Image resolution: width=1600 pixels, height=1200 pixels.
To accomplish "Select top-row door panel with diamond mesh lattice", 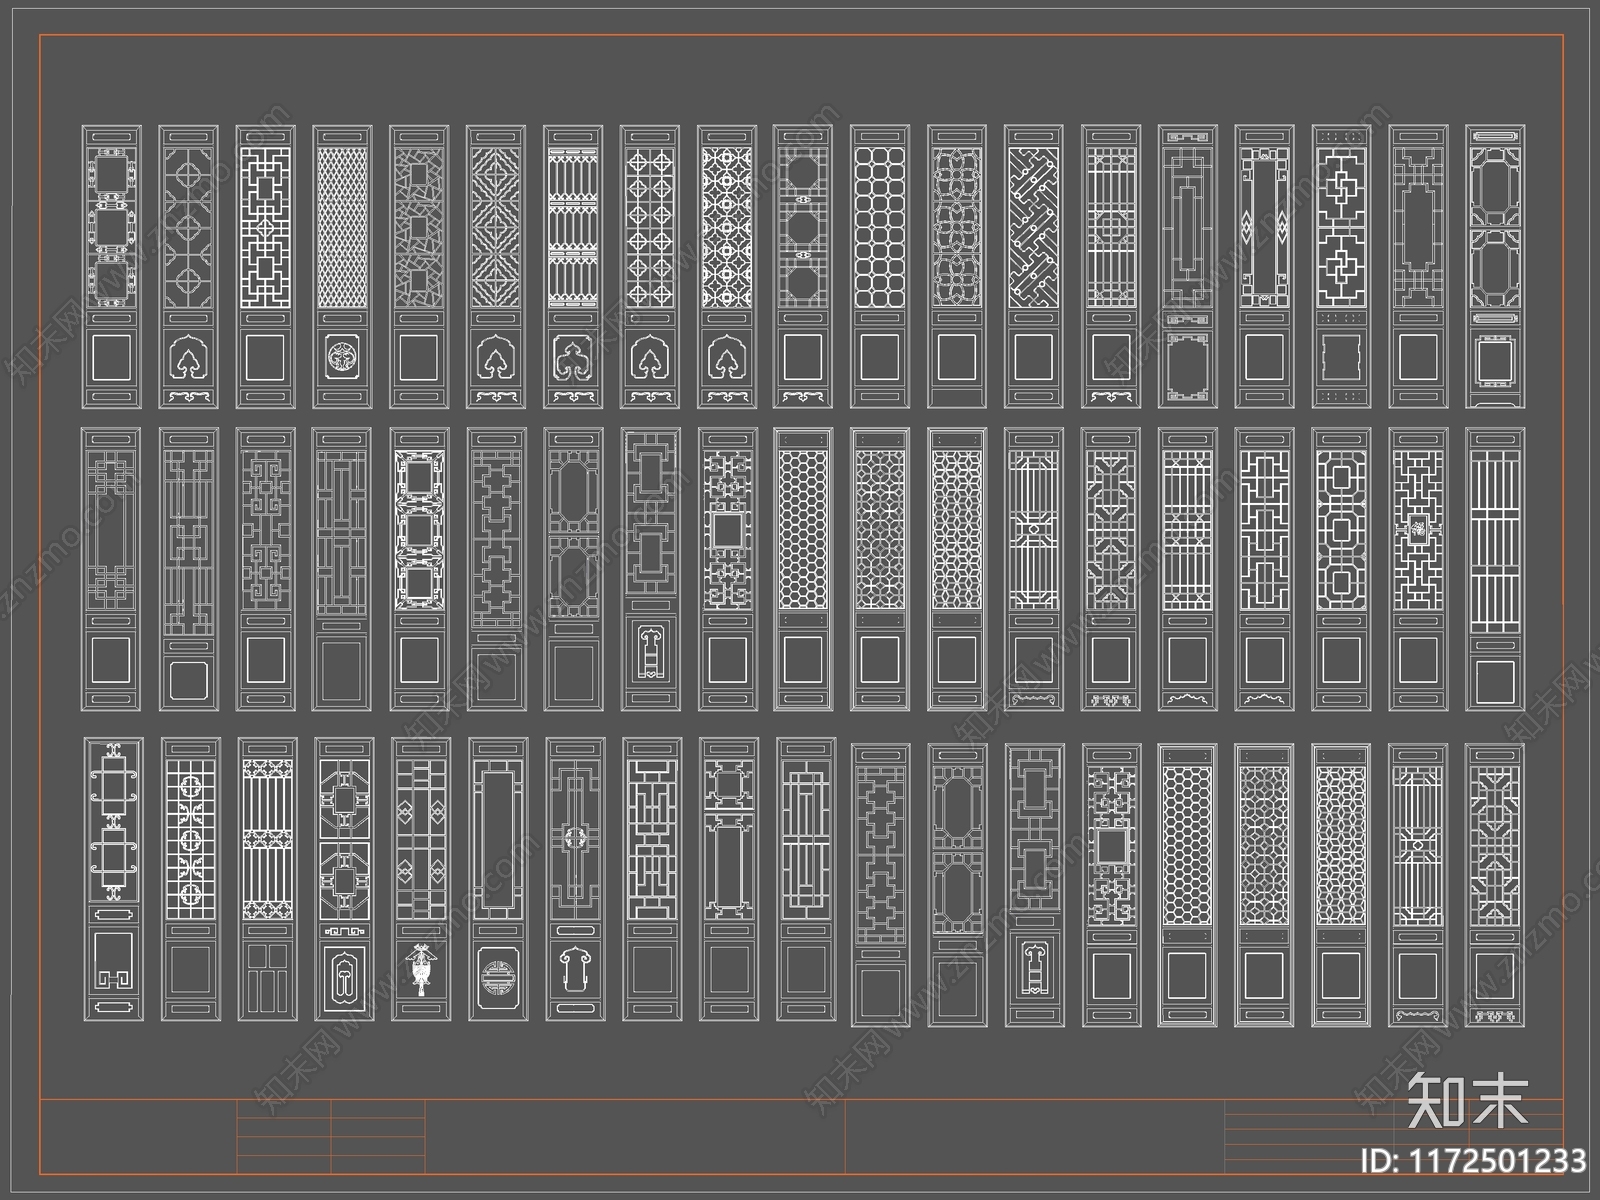I will 342,267.
